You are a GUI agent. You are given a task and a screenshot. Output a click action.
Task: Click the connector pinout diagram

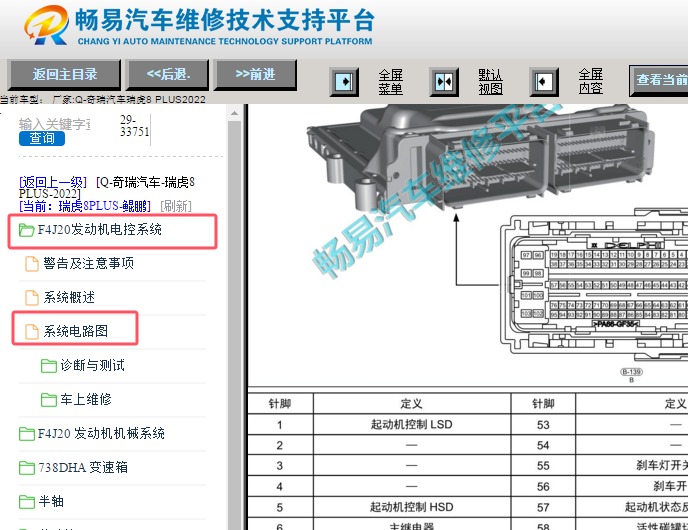click(594, 284)
